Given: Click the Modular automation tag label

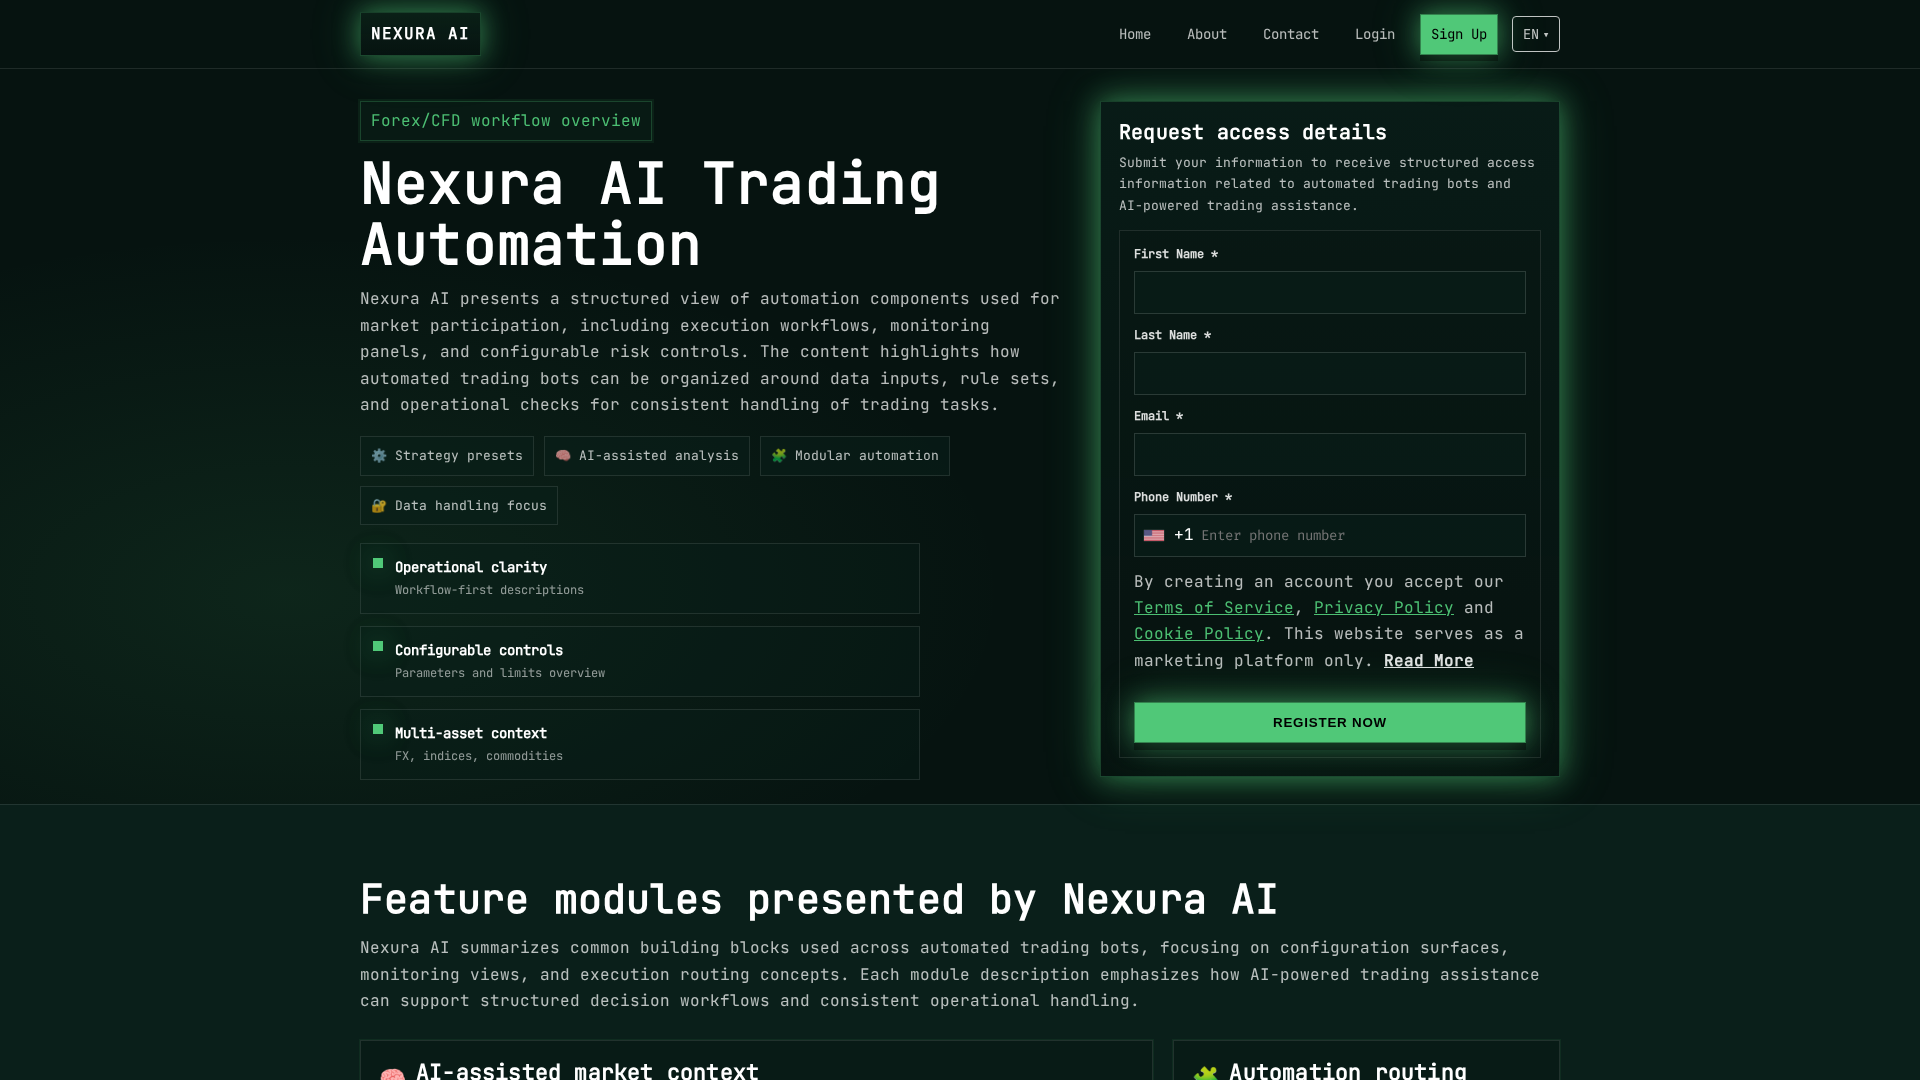Looking at the screenshot, I should 867,456.
